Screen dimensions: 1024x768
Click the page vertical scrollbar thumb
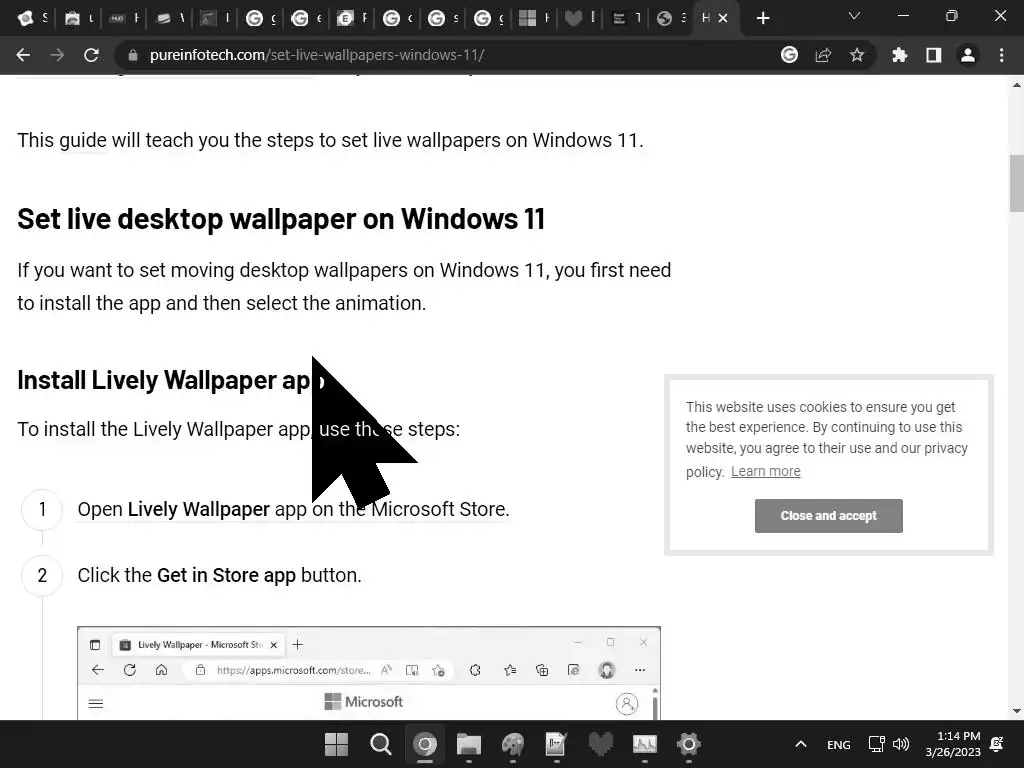[x=1017, y=184]
